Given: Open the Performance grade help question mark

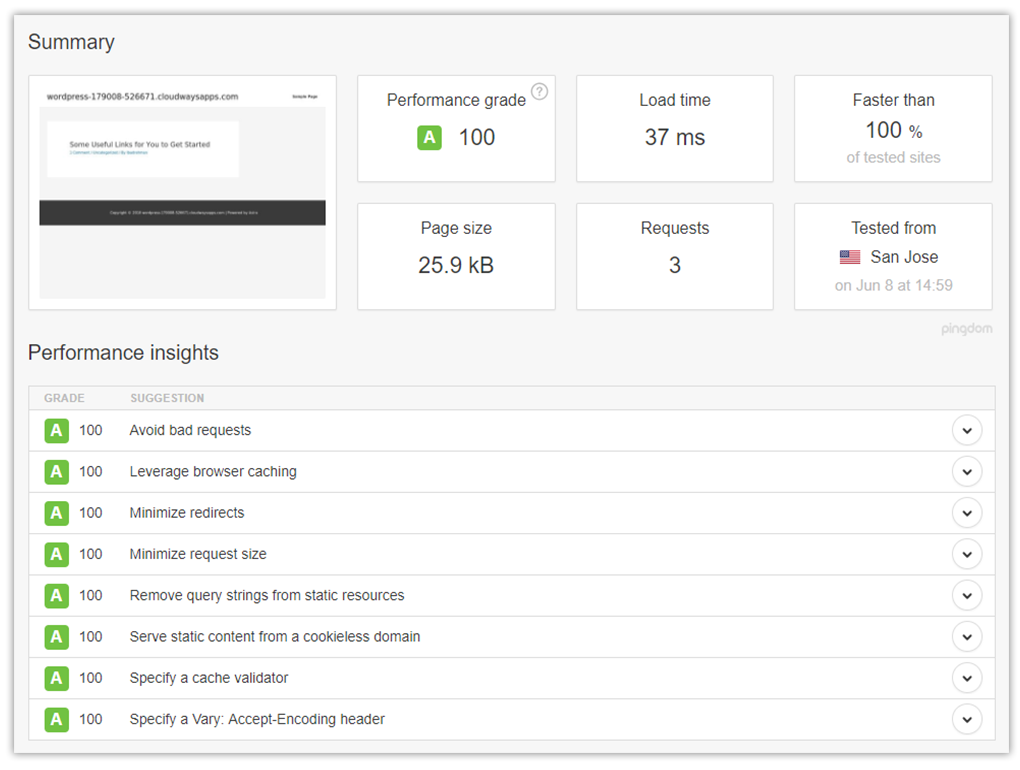Looking at the screenshot, I should pyautogui.click(x=539, y=92).
